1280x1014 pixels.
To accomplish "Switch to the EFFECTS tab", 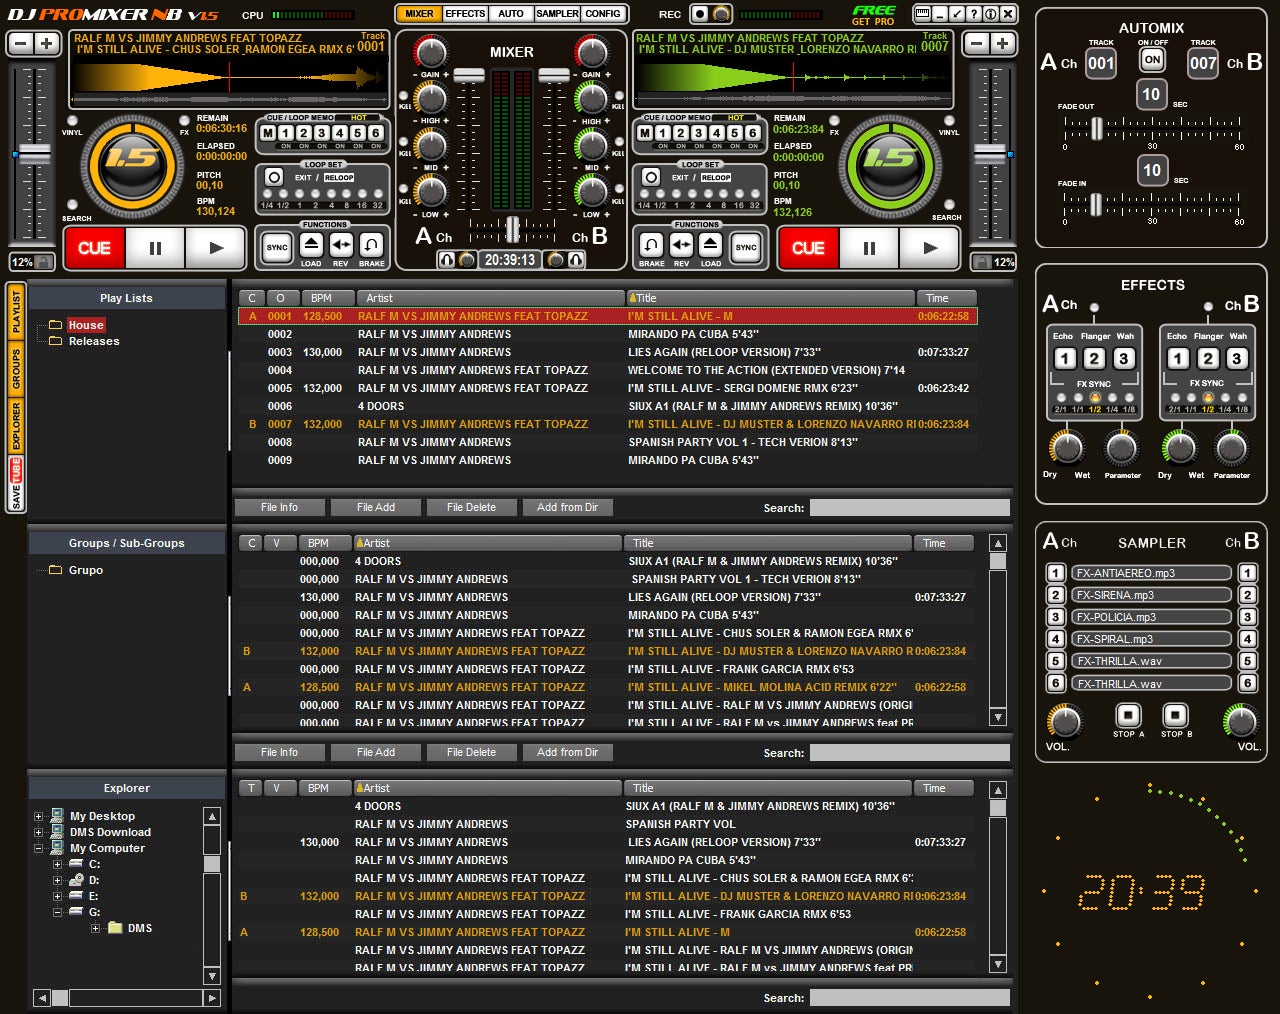I will point(465,14).
